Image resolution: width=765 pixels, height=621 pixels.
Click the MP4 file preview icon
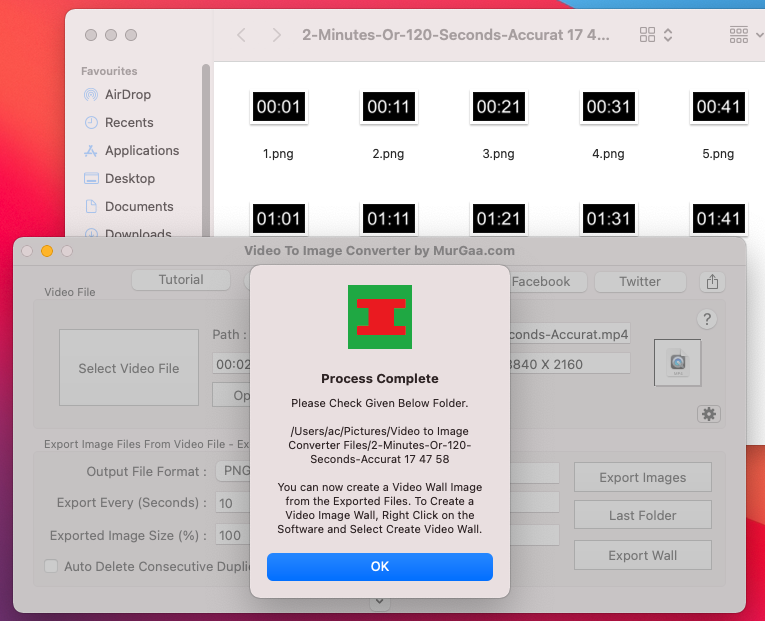[677, 362]
